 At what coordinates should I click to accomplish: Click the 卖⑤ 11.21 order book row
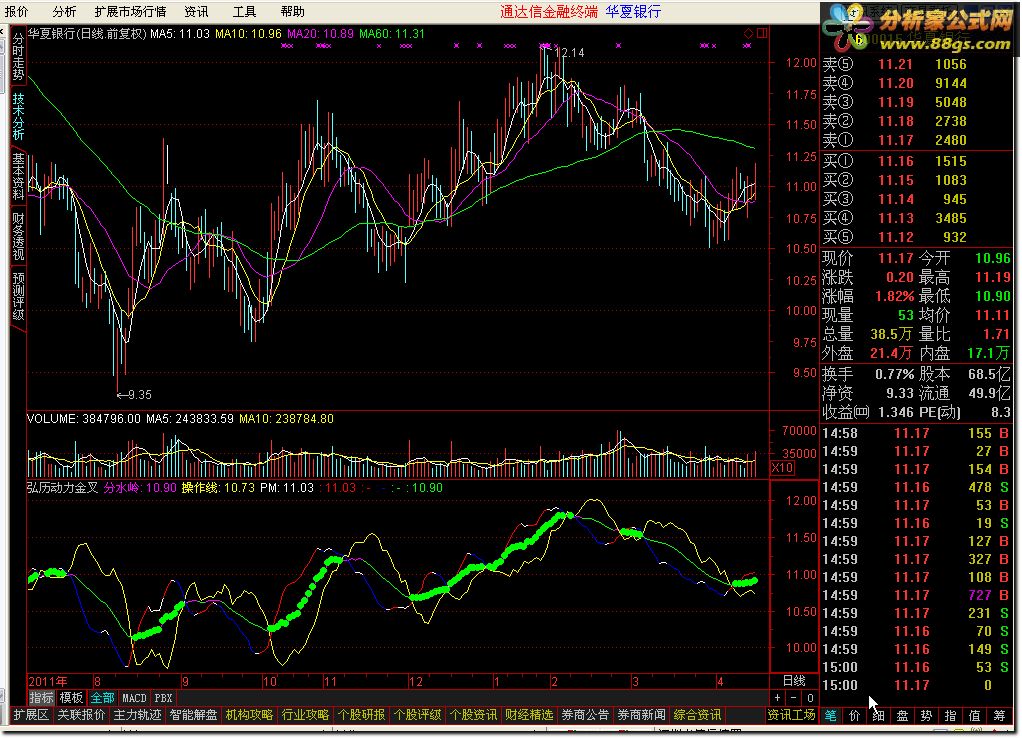pyautogui.click(x=917, y=64)
